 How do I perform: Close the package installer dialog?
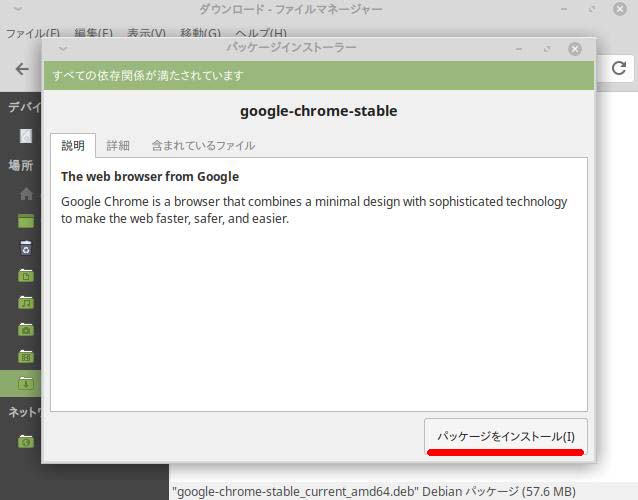[575, 48]
